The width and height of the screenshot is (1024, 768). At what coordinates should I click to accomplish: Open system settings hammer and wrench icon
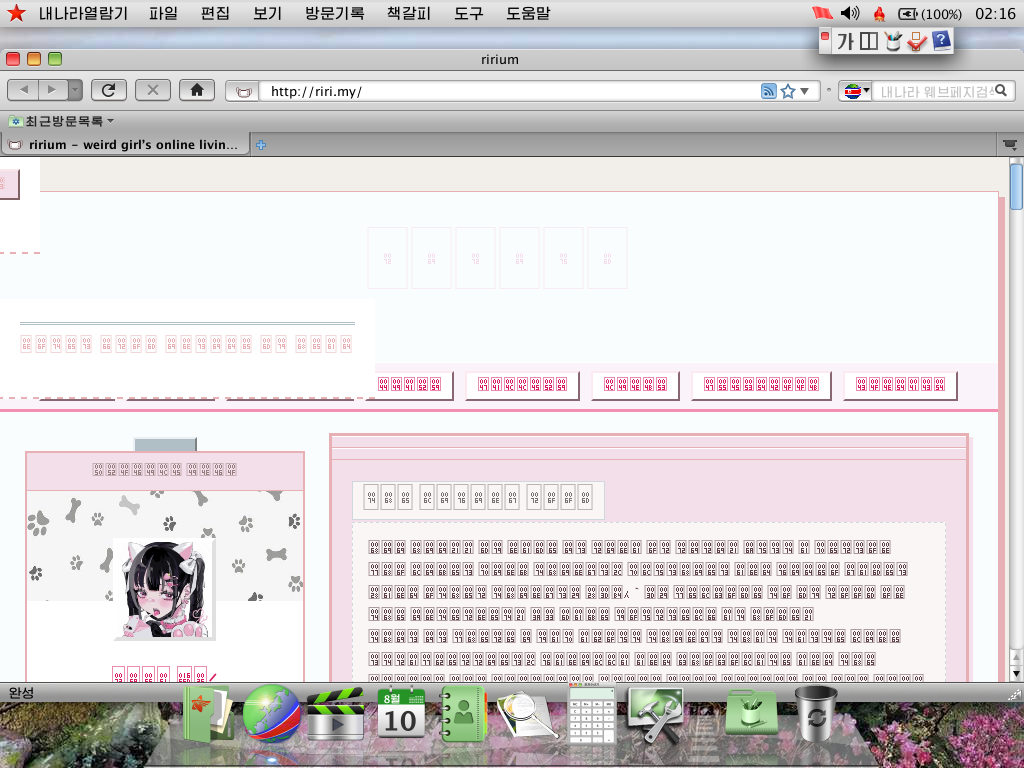tap(655, 715)
